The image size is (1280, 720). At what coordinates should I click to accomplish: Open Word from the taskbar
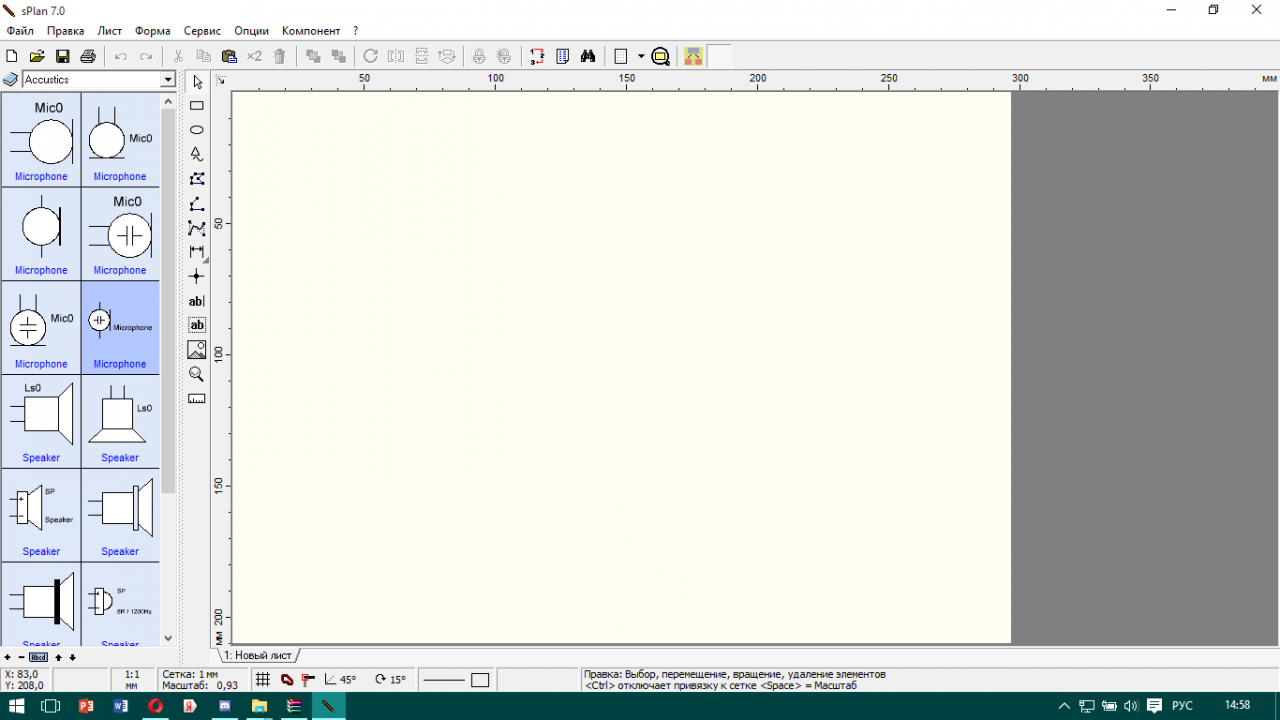(121, 705)
